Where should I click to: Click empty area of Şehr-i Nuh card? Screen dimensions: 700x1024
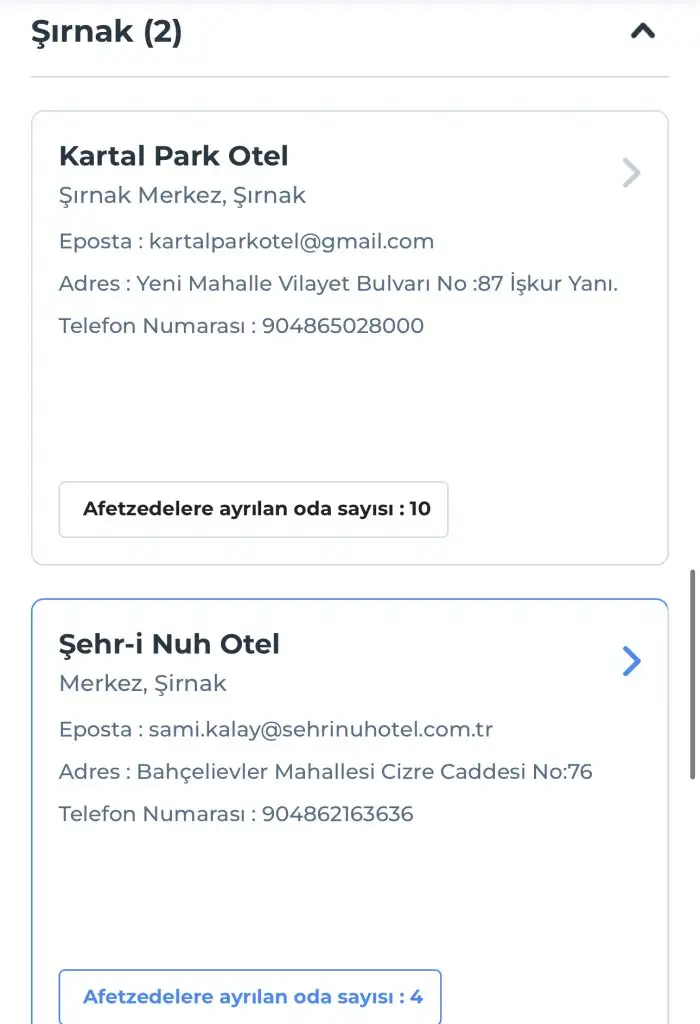coord(350,895)
